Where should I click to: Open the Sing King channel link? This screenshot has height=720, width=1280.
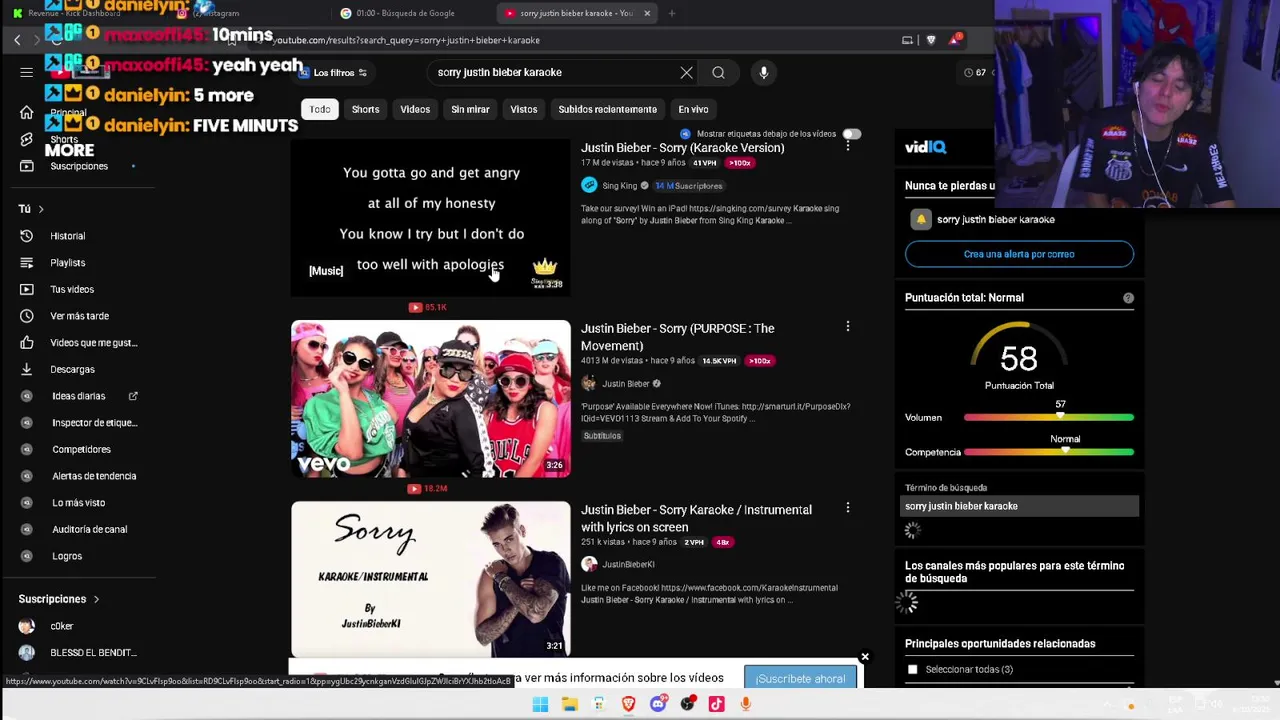coord(620,185)
